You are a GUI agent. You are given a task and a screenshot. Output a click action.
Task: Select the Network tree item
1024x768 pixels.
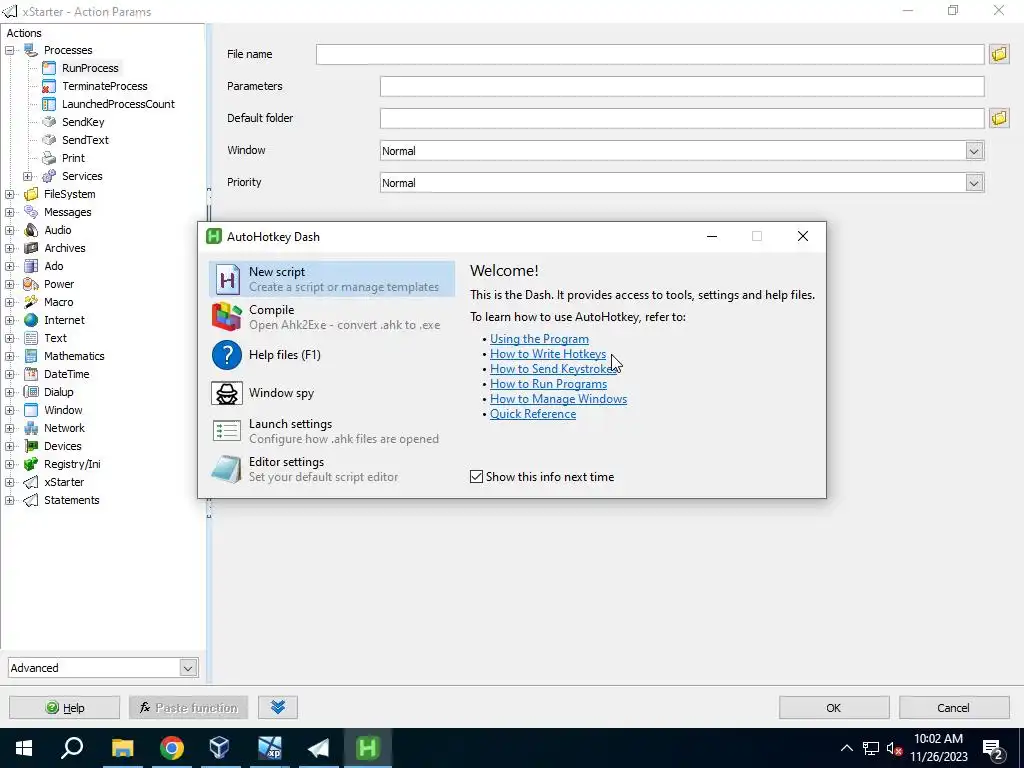64,428
